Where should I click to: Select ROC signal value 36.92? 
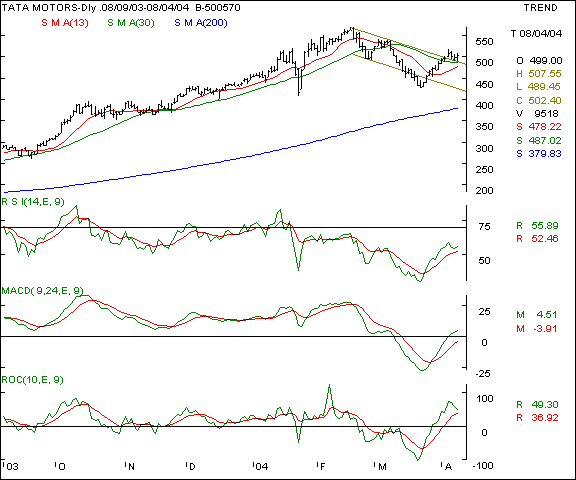(x=545, y=418)
